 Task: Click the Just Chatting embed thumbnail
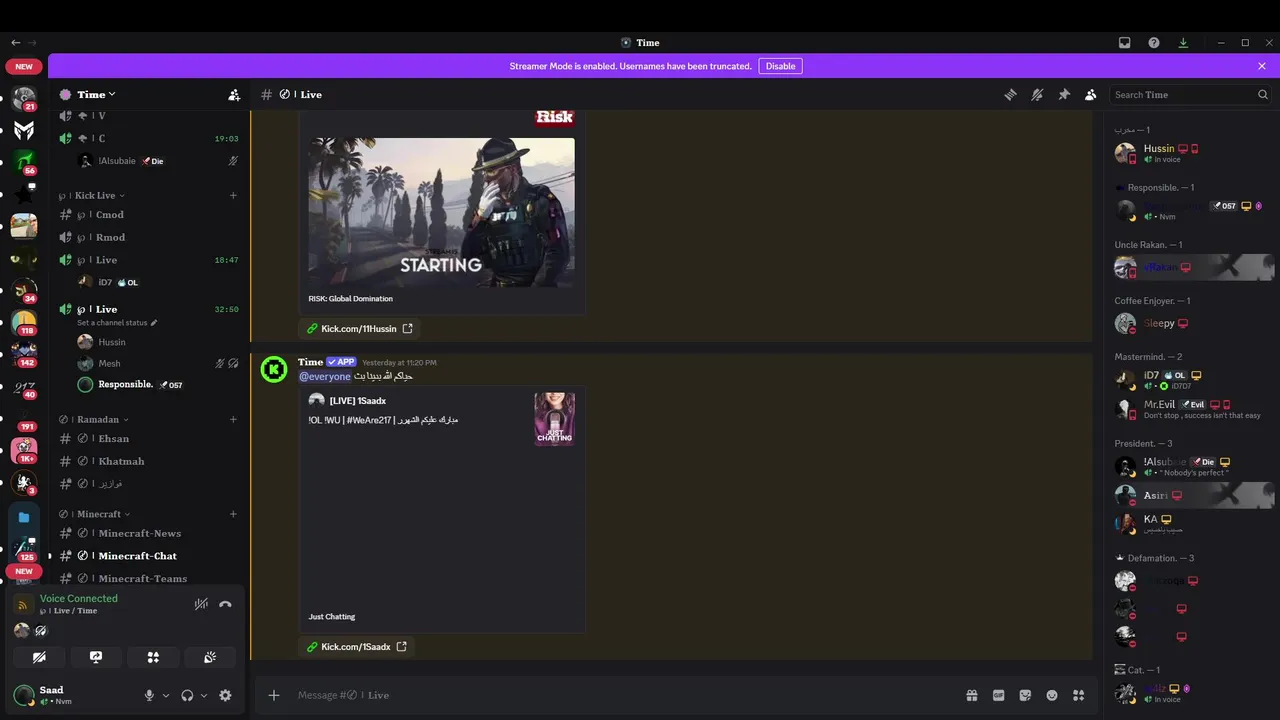tap(554, 419)
